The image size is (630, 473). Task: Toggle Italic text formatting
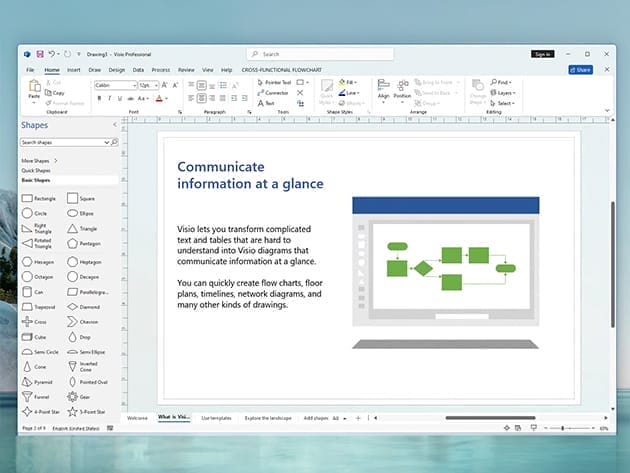pyautogui.click(x=109, y=99)
